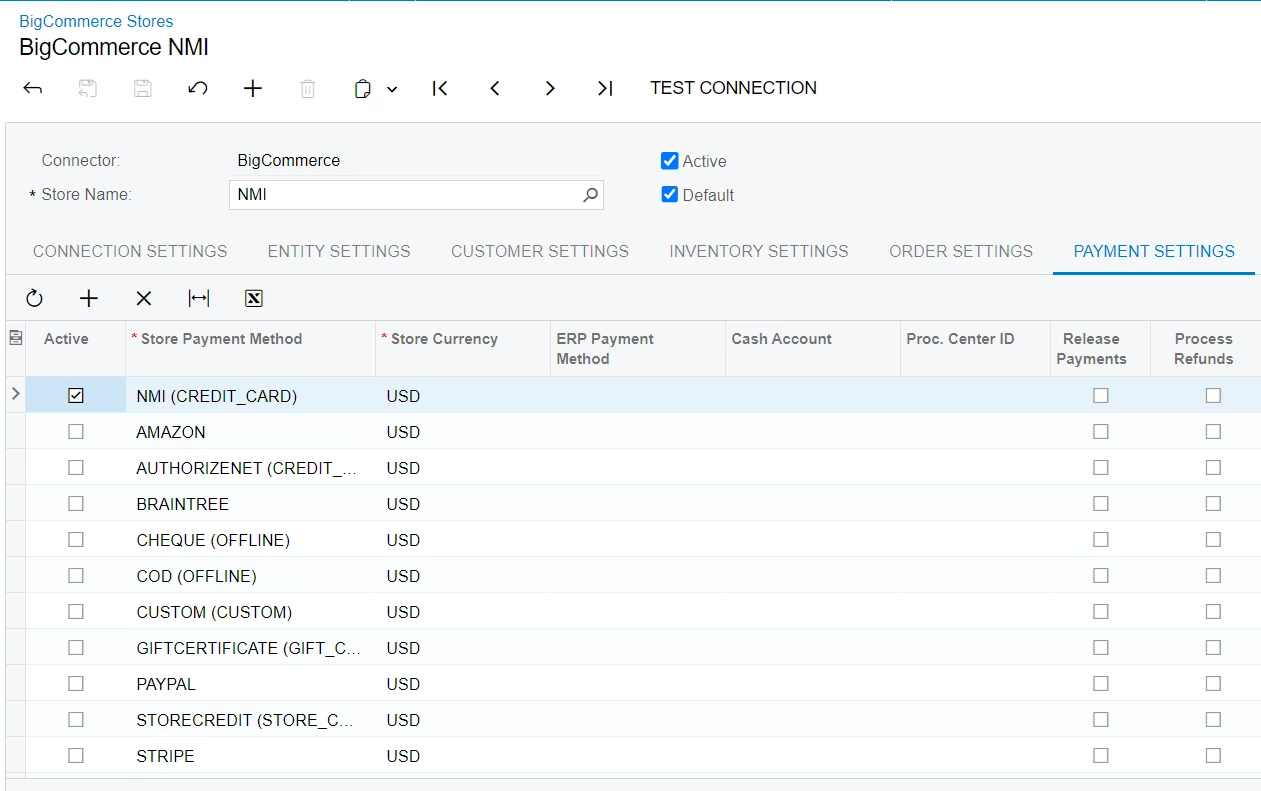This screenshot has width=1261, height=791.
Task: Enable the Active checkbox for PAYPAL
Action: click(x=76, y=684)
